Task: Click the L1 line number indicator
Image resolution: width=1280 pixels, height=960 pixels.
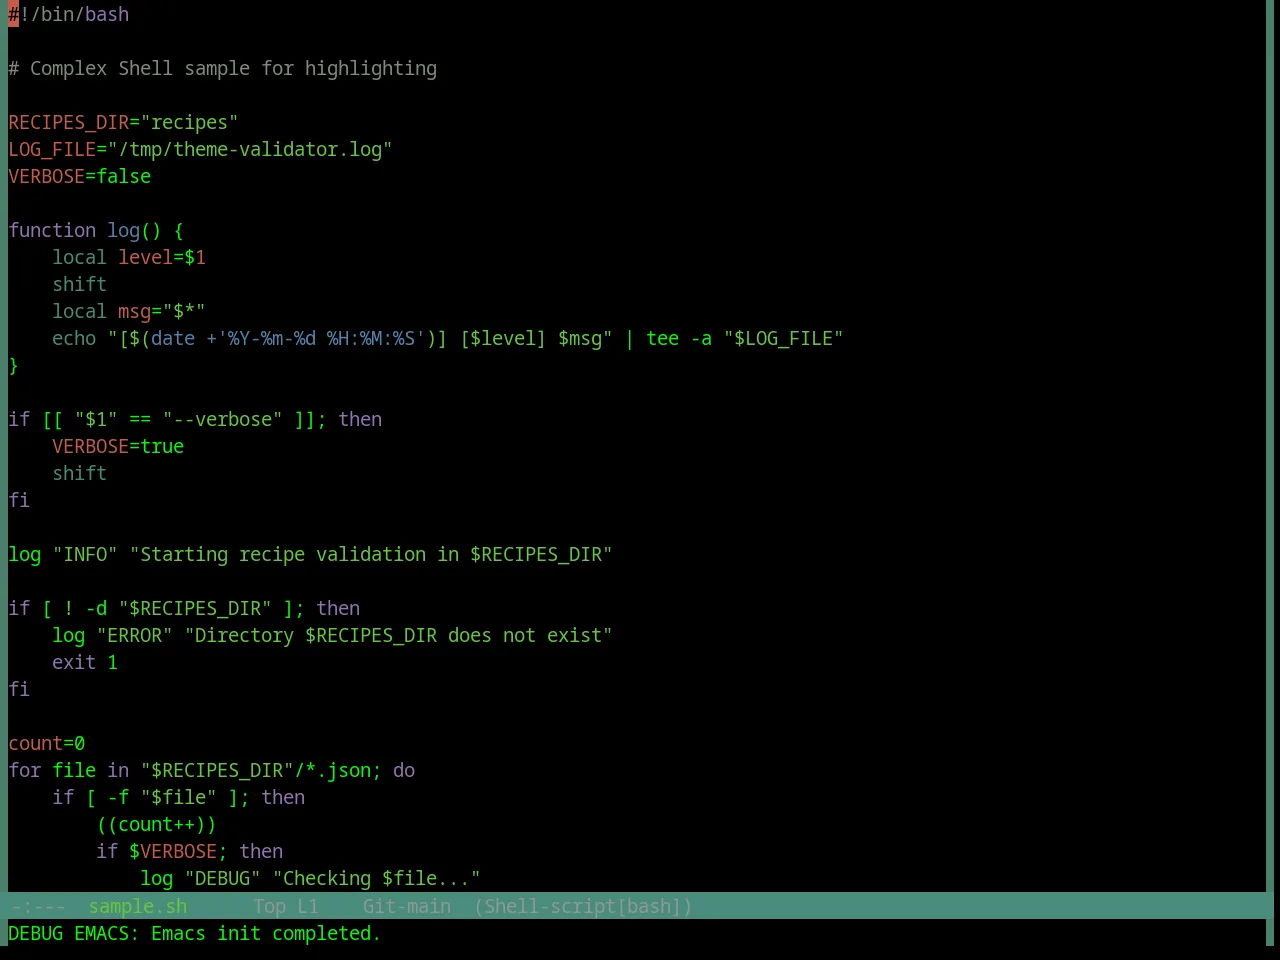Action: tap(308, 906)
